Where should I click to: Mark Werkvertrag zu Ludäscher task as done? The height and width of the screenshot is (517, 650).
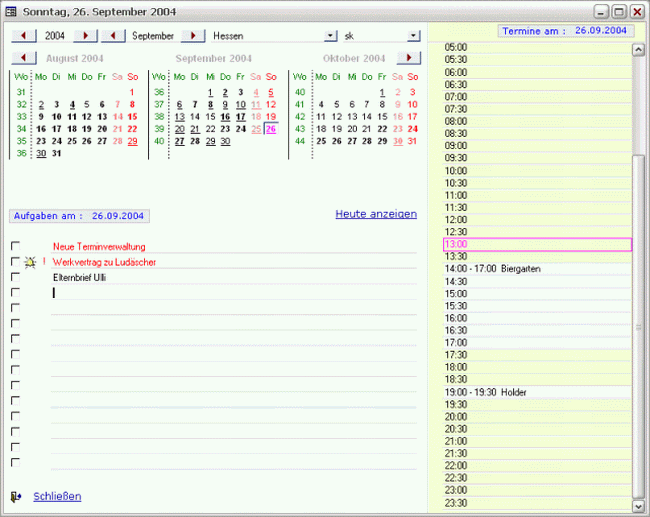[15, 262]
